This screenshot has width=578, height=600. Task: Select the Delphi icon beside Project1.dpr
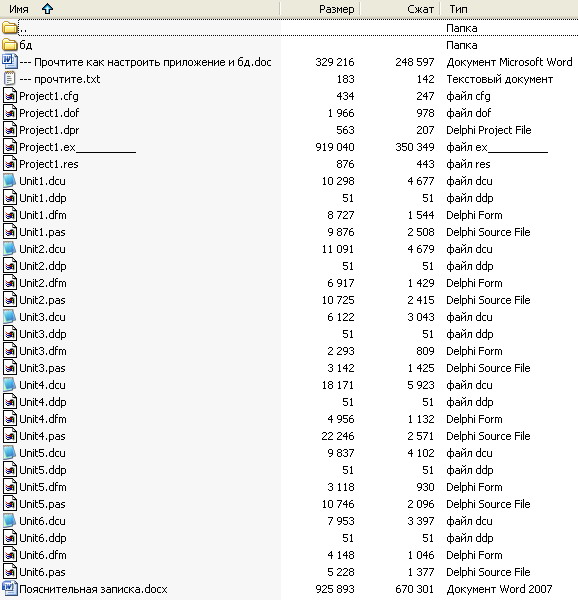[x=10, y=130]
